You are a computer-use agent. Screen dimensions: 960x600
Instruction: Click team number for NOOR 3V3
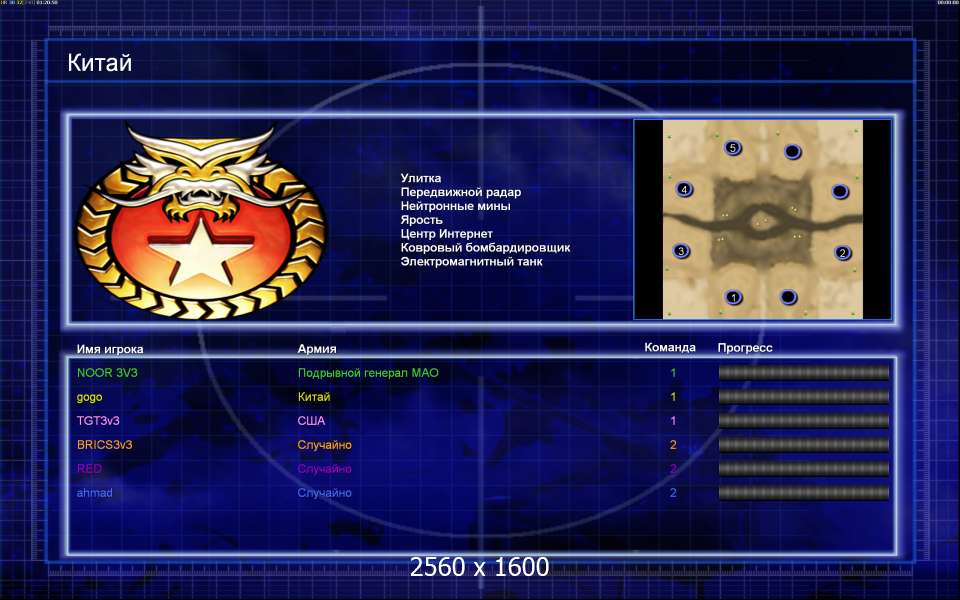(673, 372)
